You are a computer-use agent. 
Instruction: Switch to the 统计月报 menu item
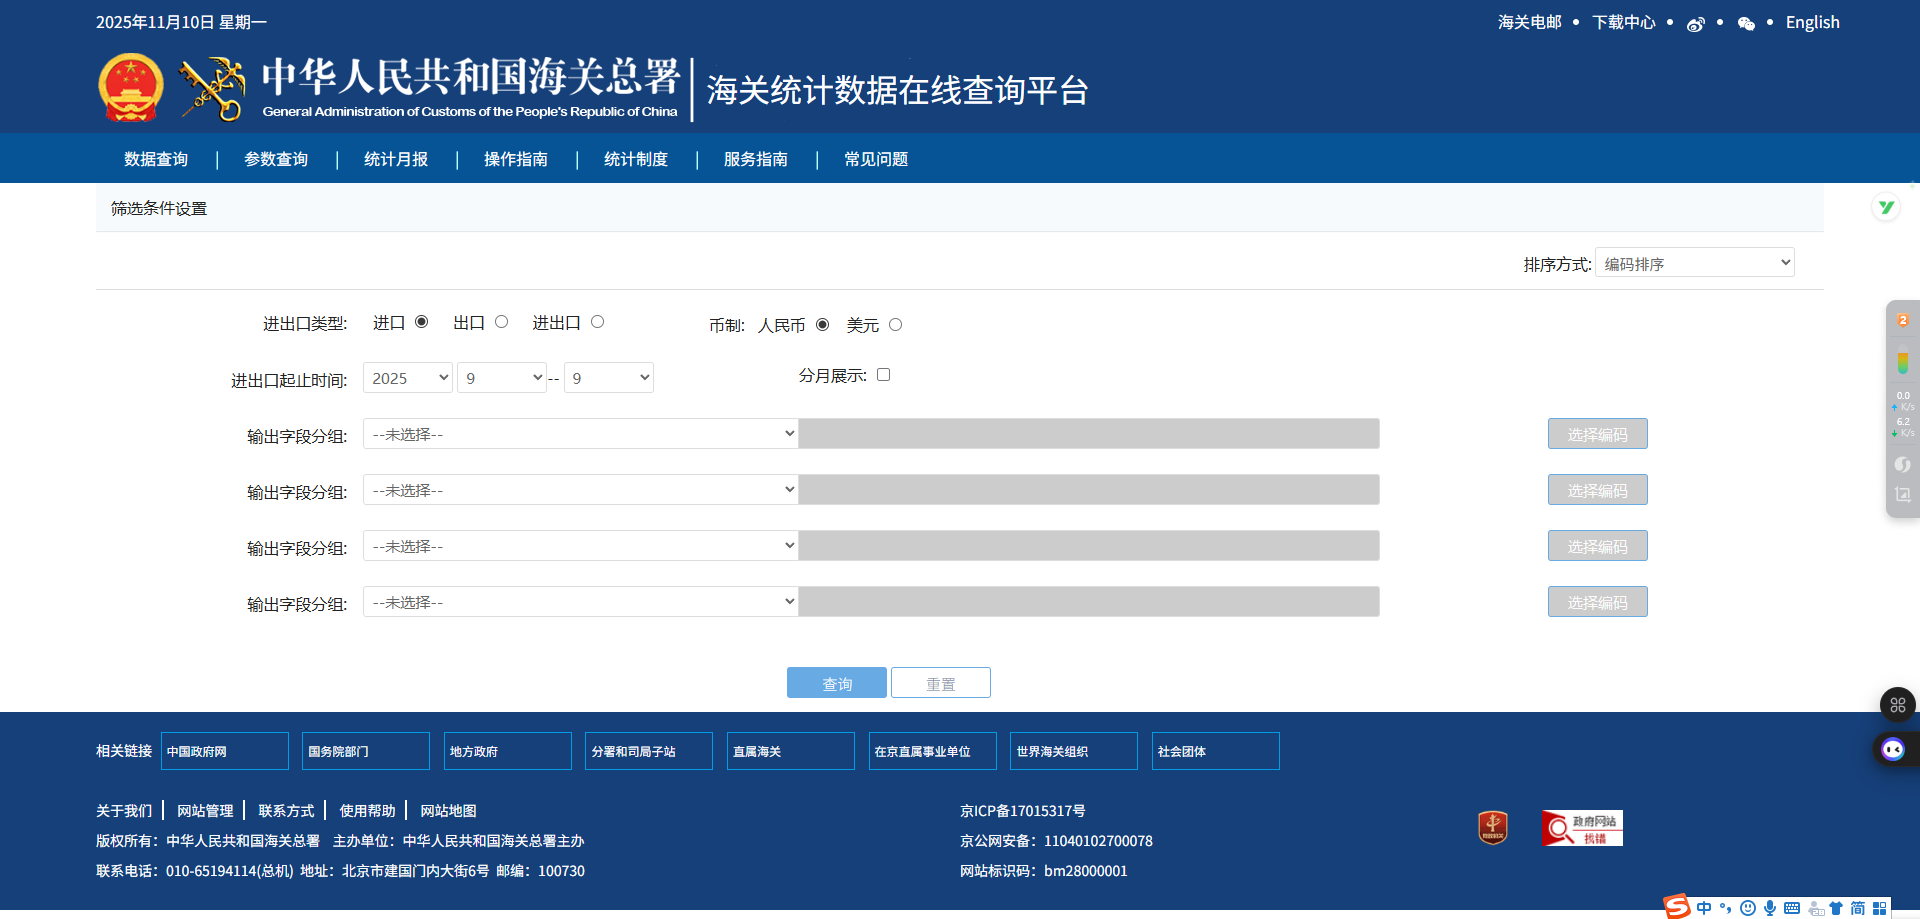[x=396, y=158]
